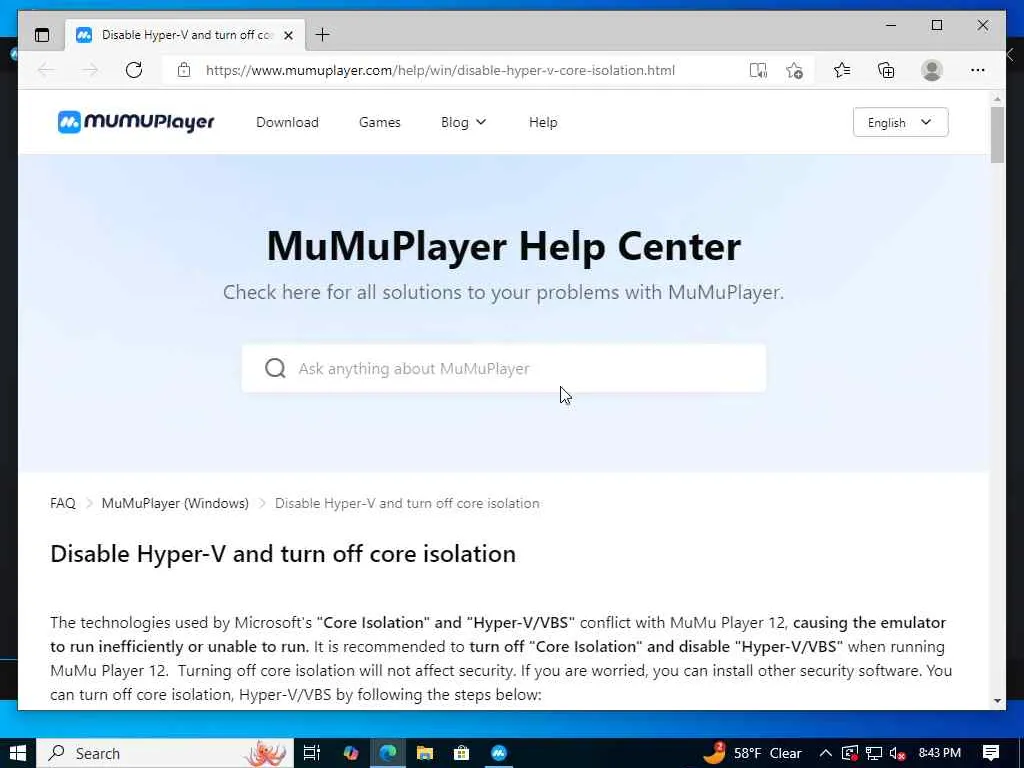Screen dimensions: 1024x768
Task: Open the notification center icon
Action: pos(991,753)
